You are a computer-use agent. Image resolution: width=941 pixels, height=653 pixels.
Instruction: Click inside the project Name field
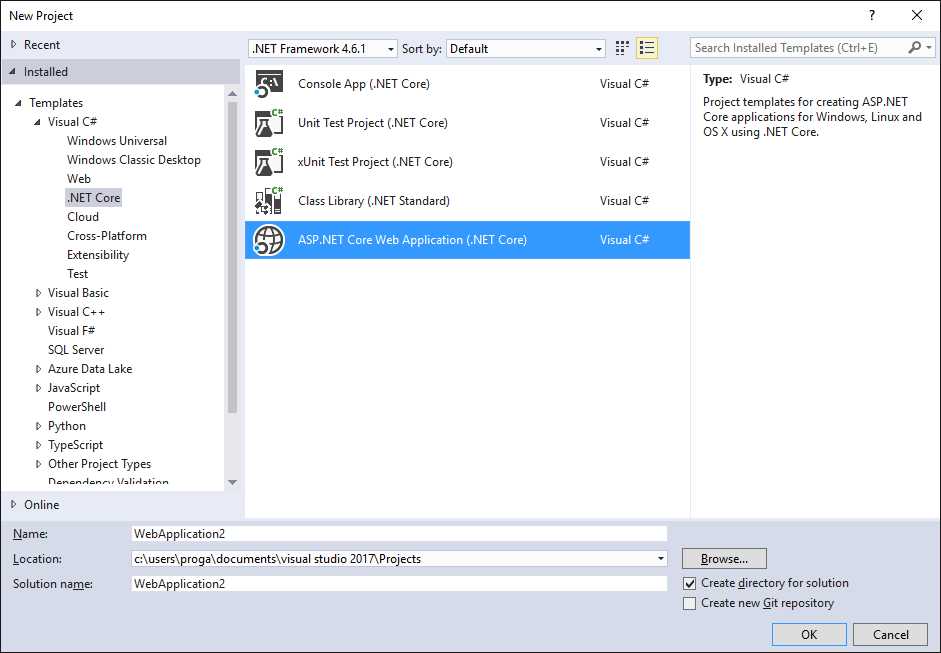click(398, 533)
